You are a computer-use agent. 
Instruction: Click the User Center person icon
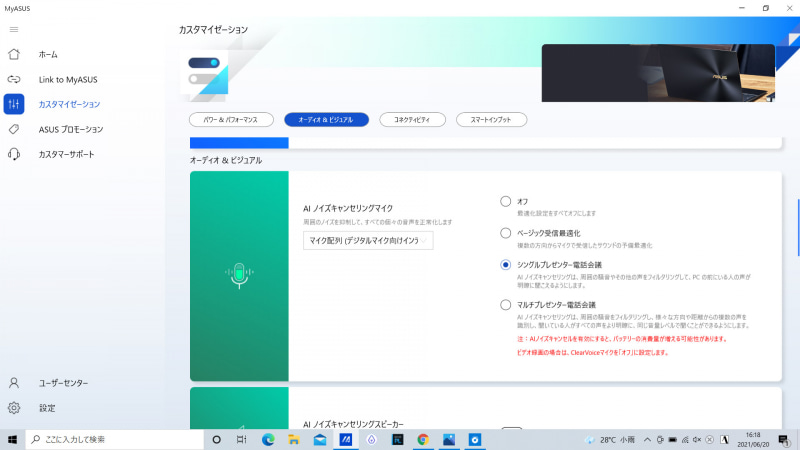click(x=14, y=383)
